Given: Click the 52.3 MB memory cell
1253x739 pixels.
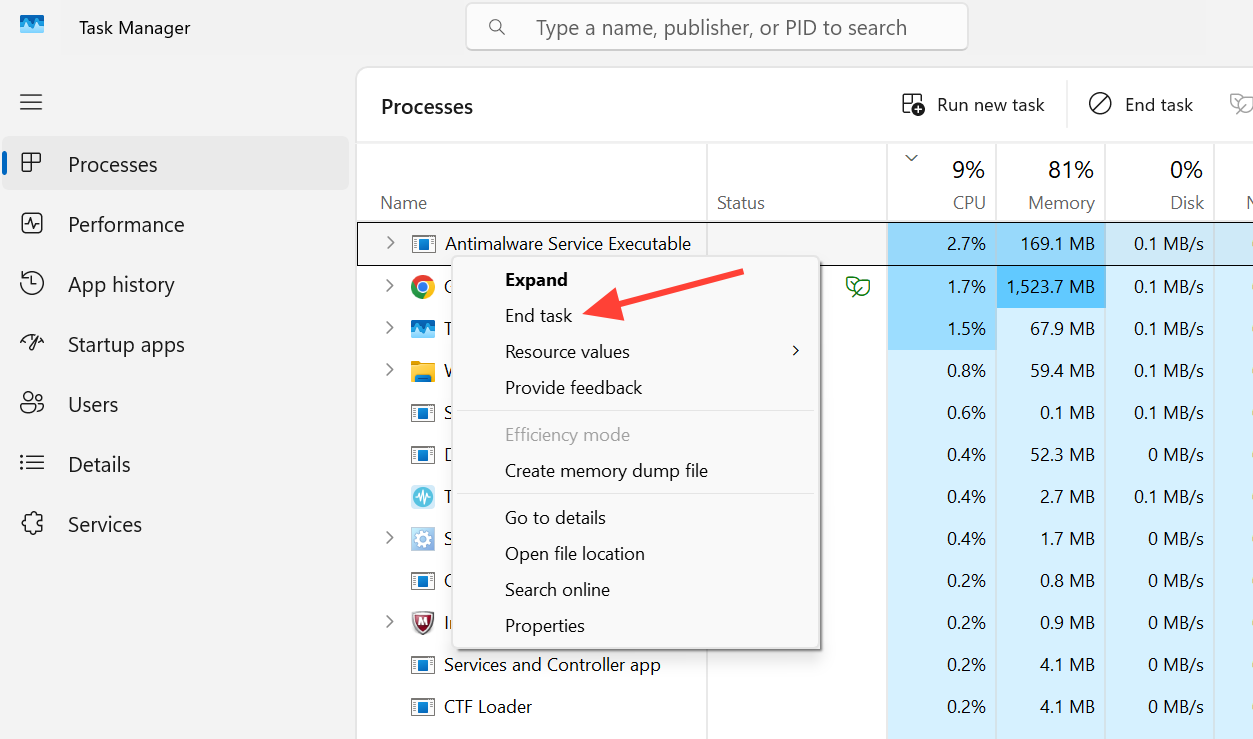Looking at the screenshot, I should pos(1051,455).
